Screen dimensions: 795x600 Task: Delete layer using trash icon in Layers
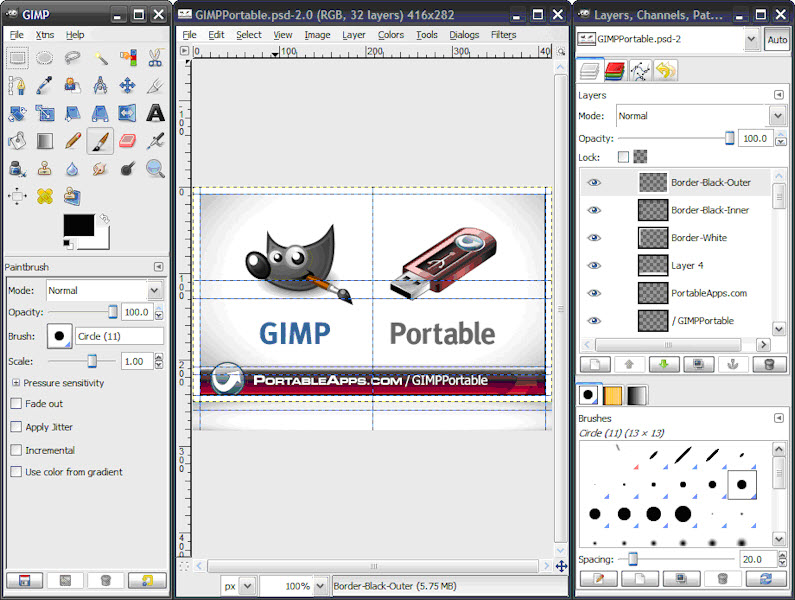(769, 365)
